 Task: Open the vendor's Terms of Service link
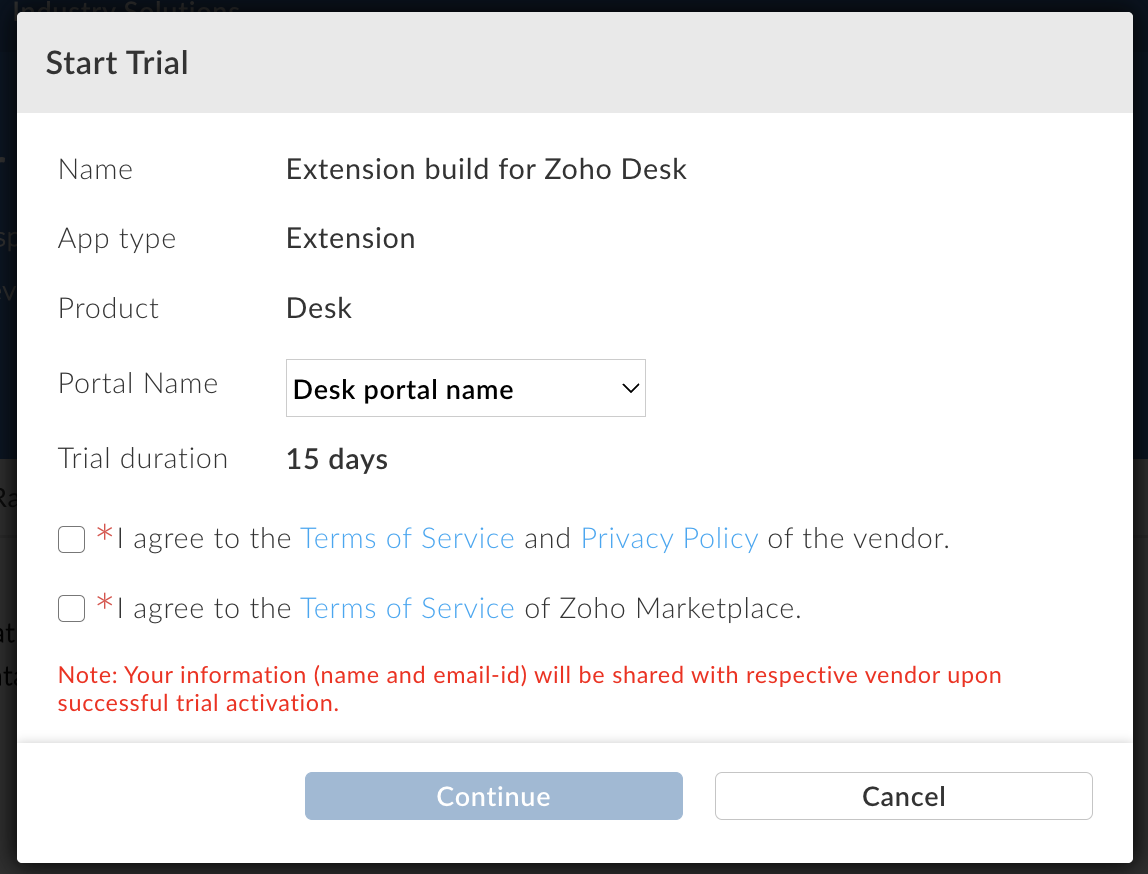pyautogui.click(x=407, y=539)
